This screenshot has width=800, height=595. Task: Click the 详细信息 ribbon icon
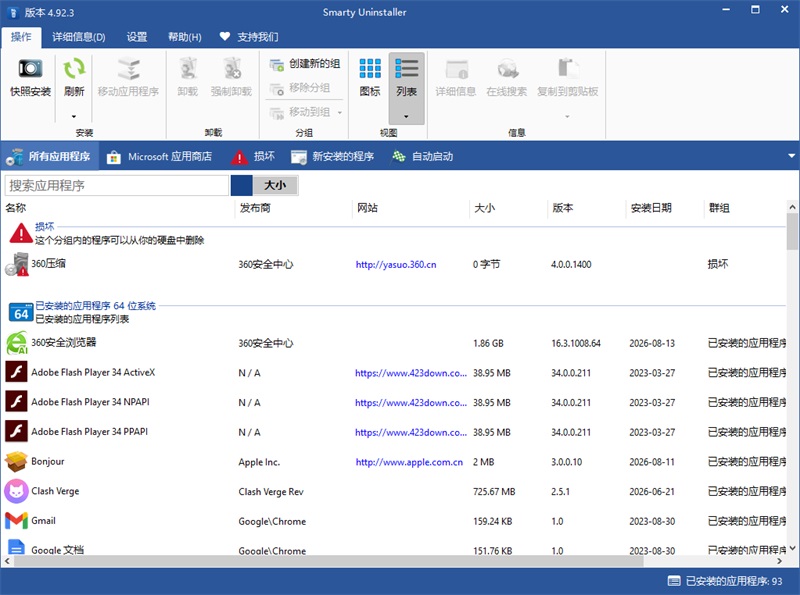[x=456, y=69]
